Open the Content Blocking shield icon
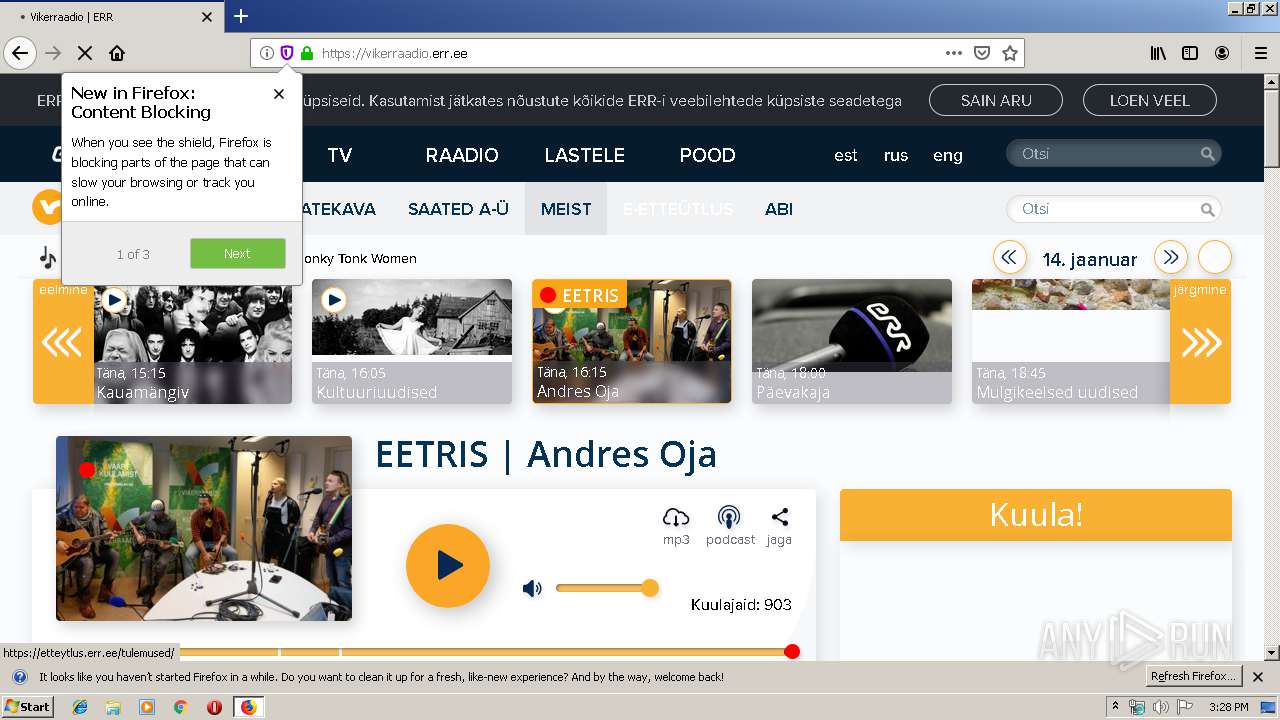The width and height of the screenshot is (1280, 720). [x=287, y=53]
